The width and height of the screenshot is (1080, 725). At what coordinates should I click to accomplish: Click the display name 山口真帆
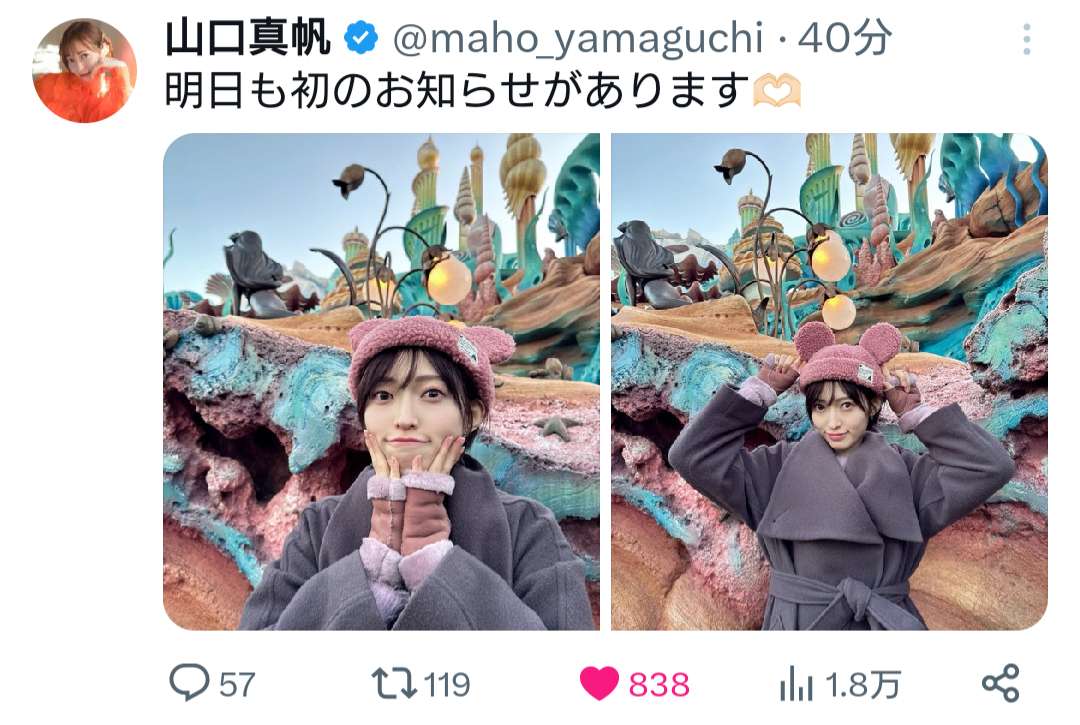point(249,38)
